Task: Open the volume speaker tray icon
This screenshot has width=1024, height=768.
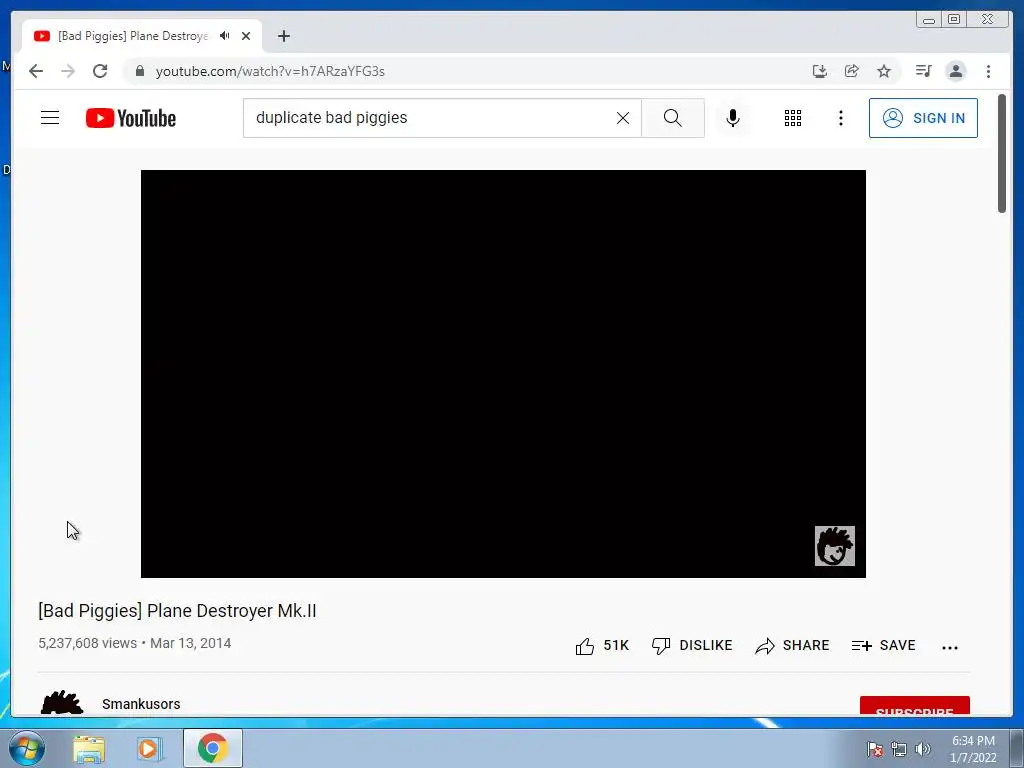Action: pyautogui.click(x=923, y=749)
